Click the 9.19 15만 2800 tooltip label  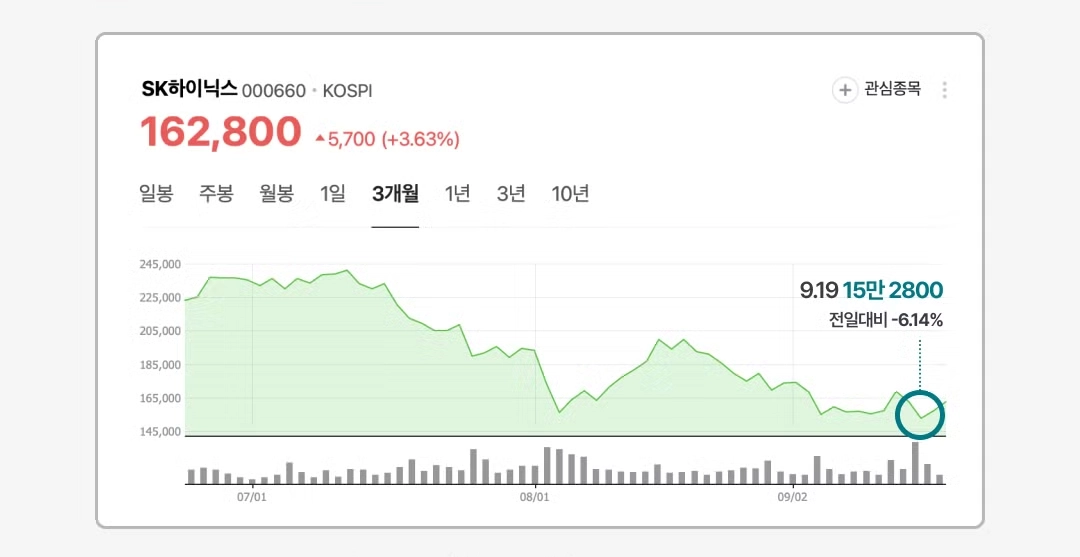point(871,291)
